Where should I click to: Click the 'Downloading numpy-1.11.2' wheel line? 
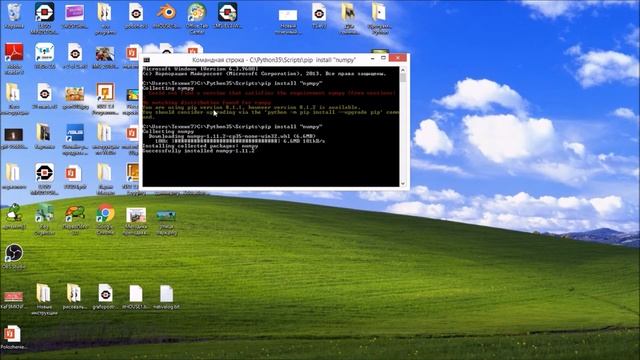[x=232, y=136]
